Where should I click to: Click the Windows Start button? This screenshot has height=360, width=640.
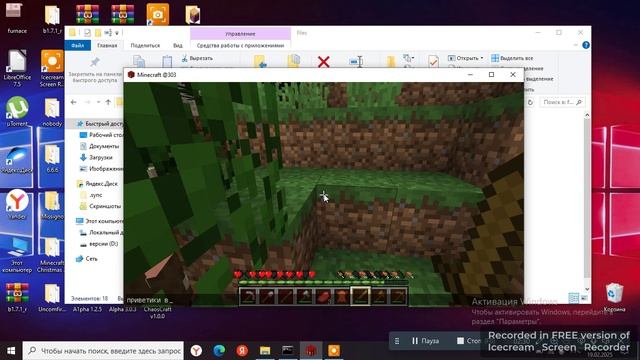click(x=11, y=351)
